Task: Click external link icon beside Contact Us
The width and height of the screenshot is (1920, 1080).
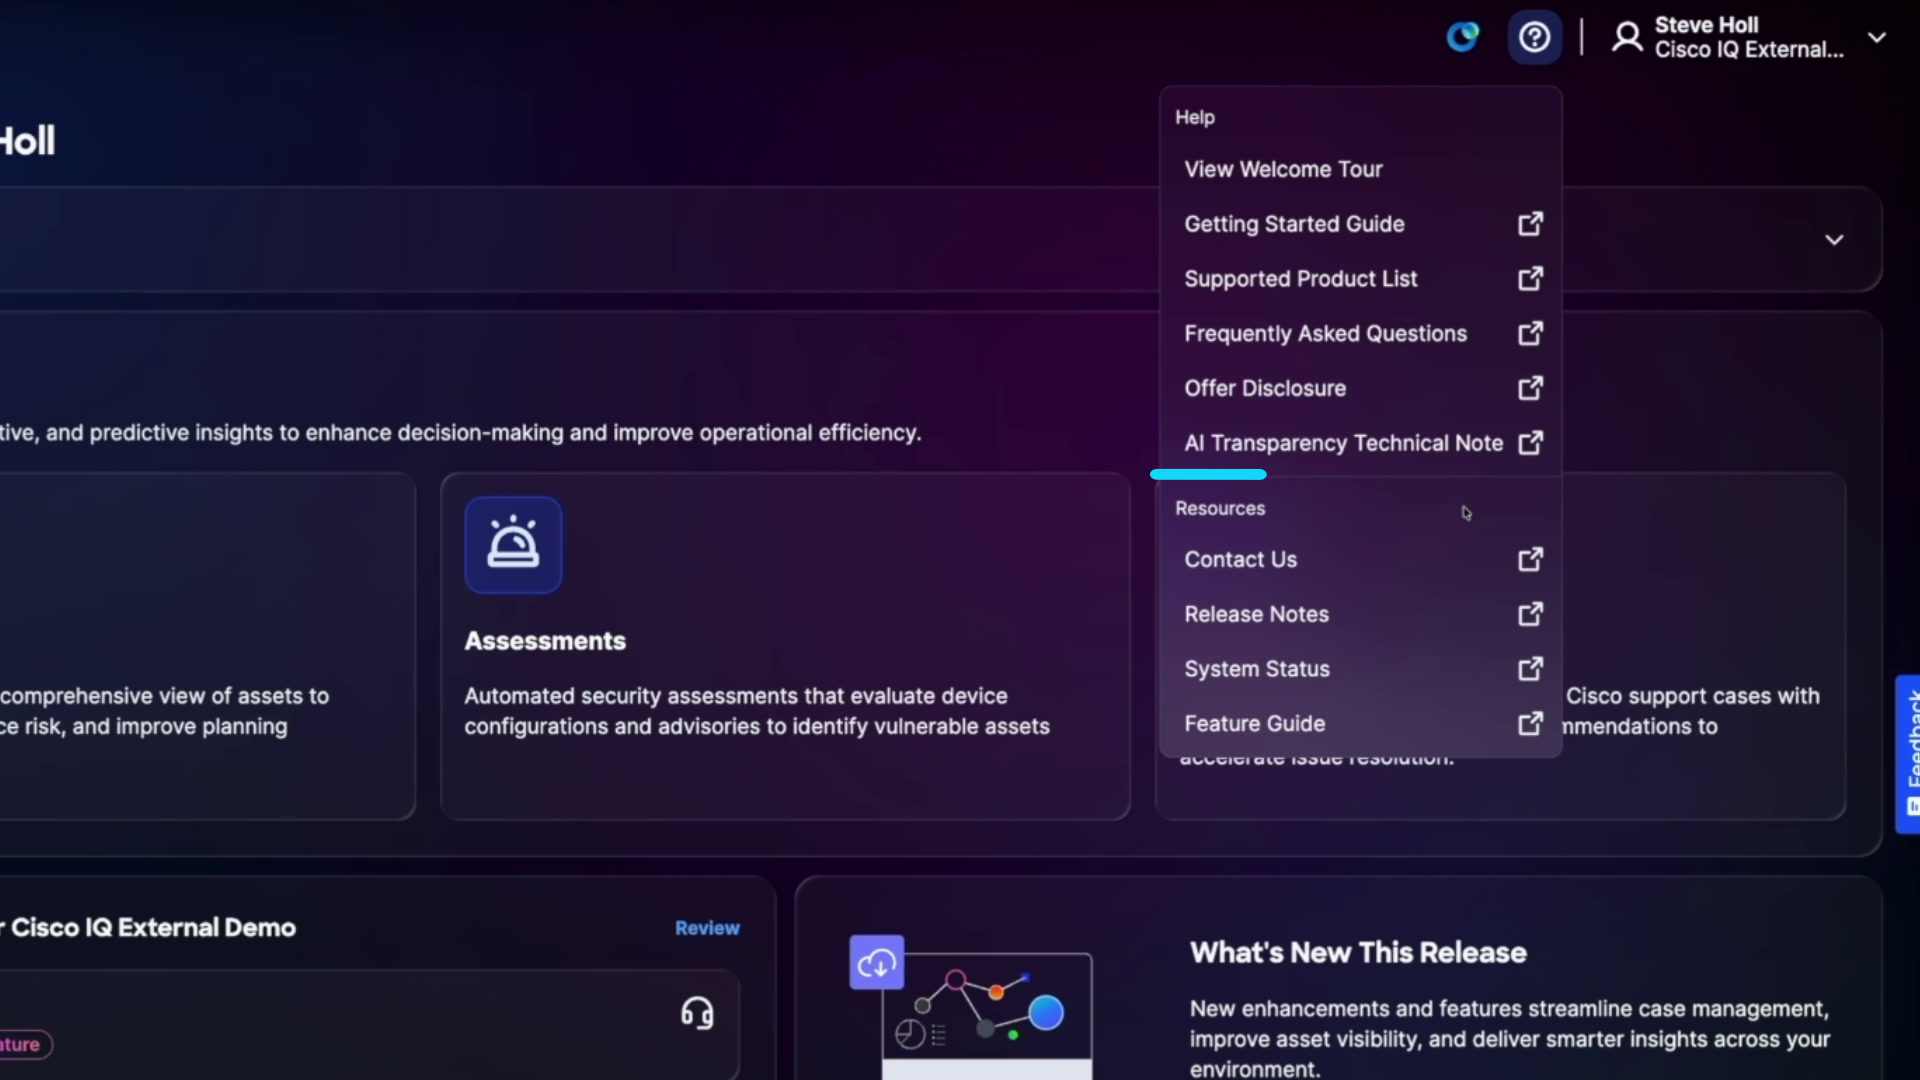Action: [x=1530, y=559]
